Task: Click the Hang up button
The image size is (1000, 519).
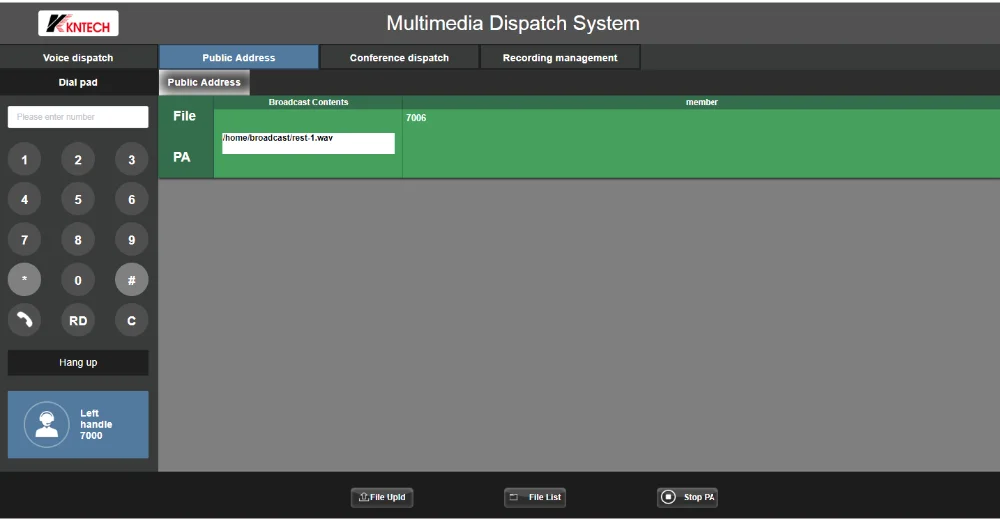Action: point(78,363)
